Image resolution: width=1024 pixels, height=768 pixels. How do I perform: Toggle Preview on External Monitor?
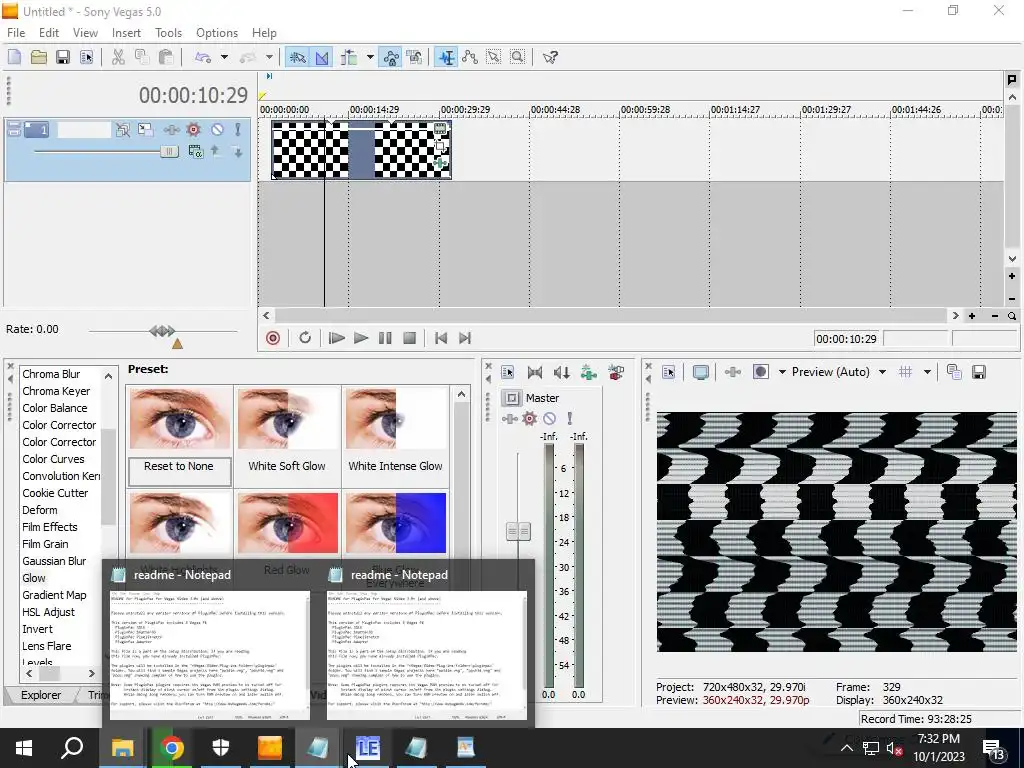pyautogui.click(x=701, y=372)
